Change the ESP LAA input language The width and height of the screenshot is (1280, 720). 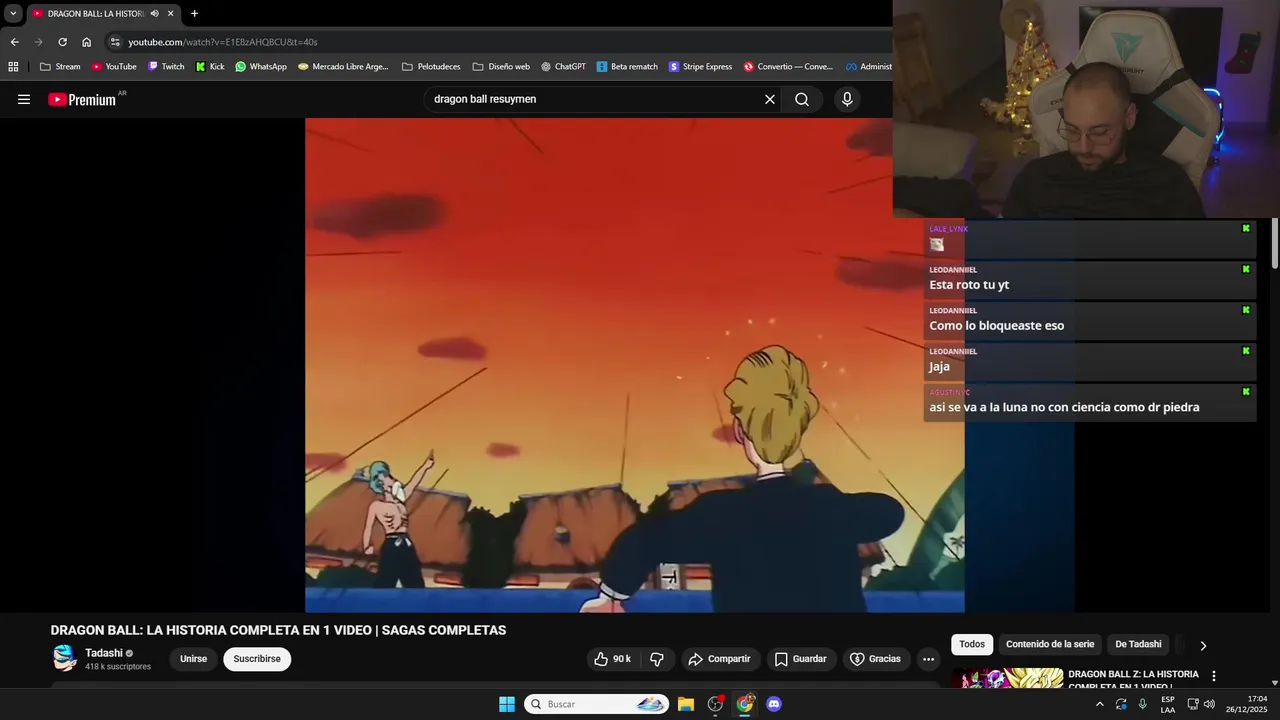click(1168, 704)
